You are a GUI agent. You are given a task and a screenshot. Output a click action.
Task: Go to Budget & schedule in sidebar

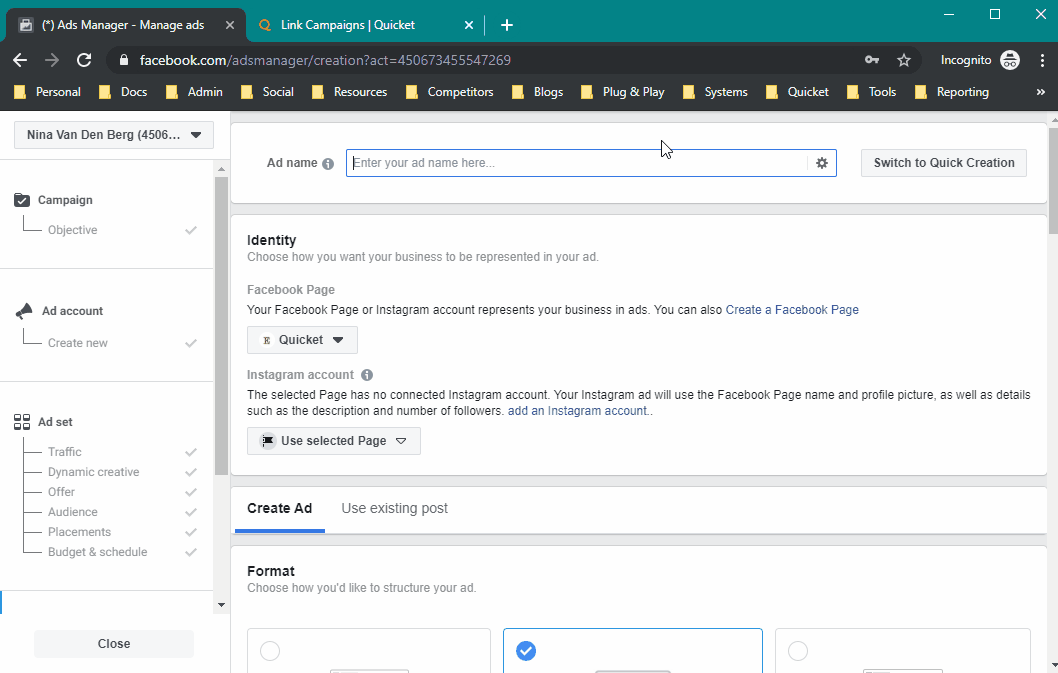[98, 552]
